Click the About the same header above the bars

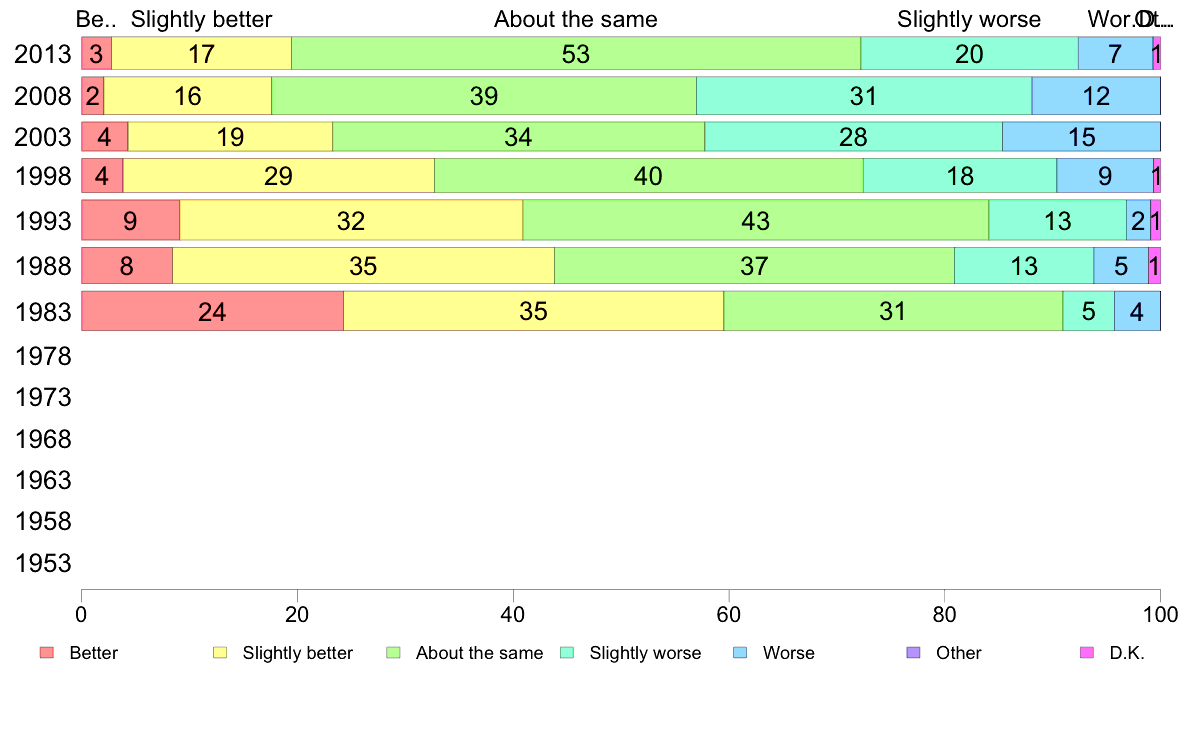pos(576,19)
